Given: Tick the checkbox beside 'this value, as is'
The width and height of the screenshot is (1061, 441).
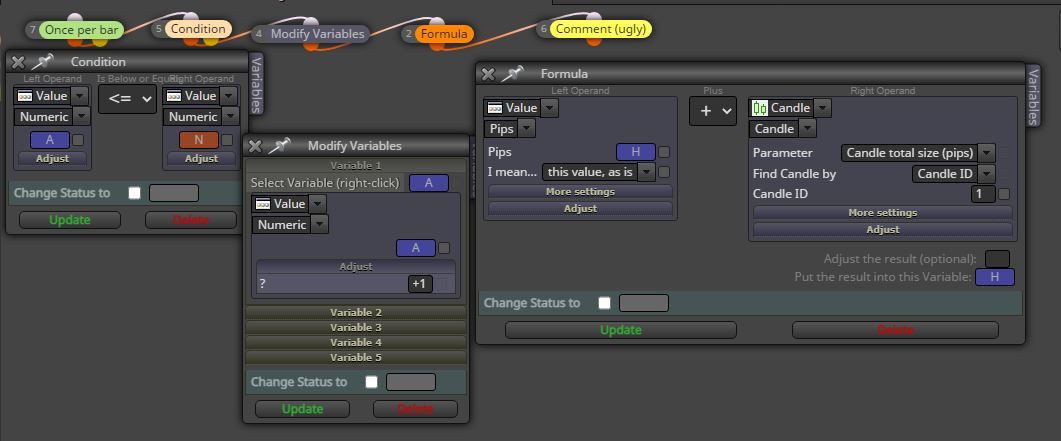Looking at the screenshot, I should point(664,172).
